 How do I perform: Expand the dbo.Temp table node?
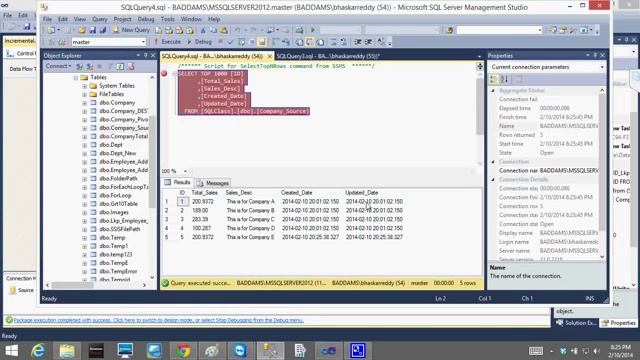point(84,238)
